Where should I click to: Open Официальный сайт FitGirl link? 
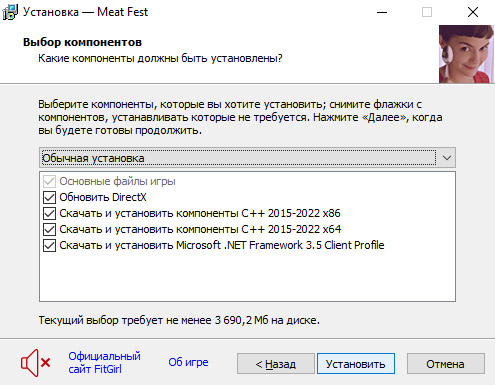tap(104, 363)
